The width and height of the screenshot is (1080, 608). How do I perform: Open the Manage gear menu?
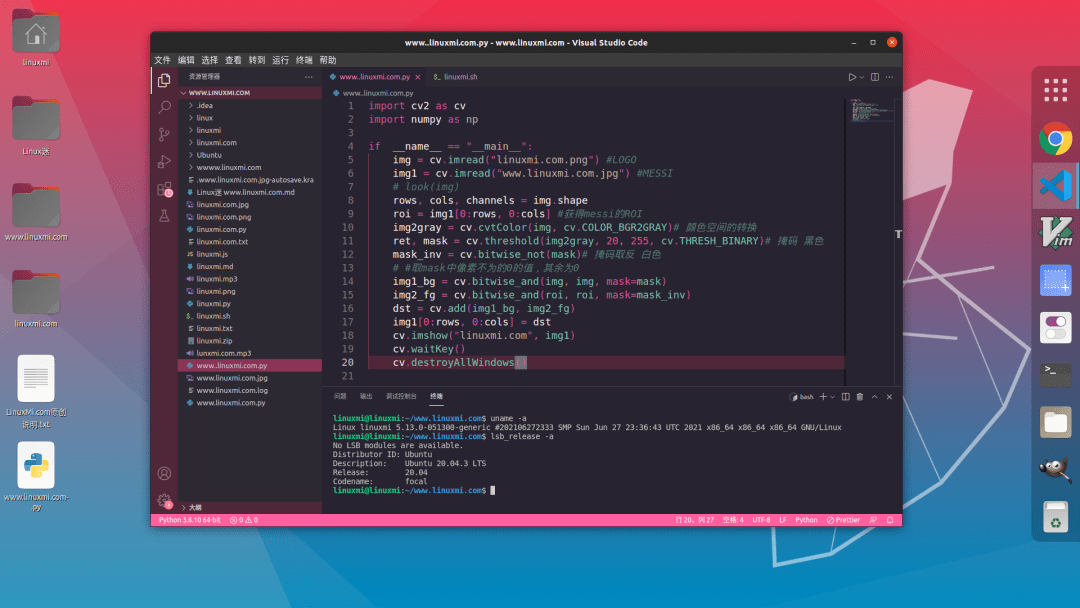(x=163, y=500)
